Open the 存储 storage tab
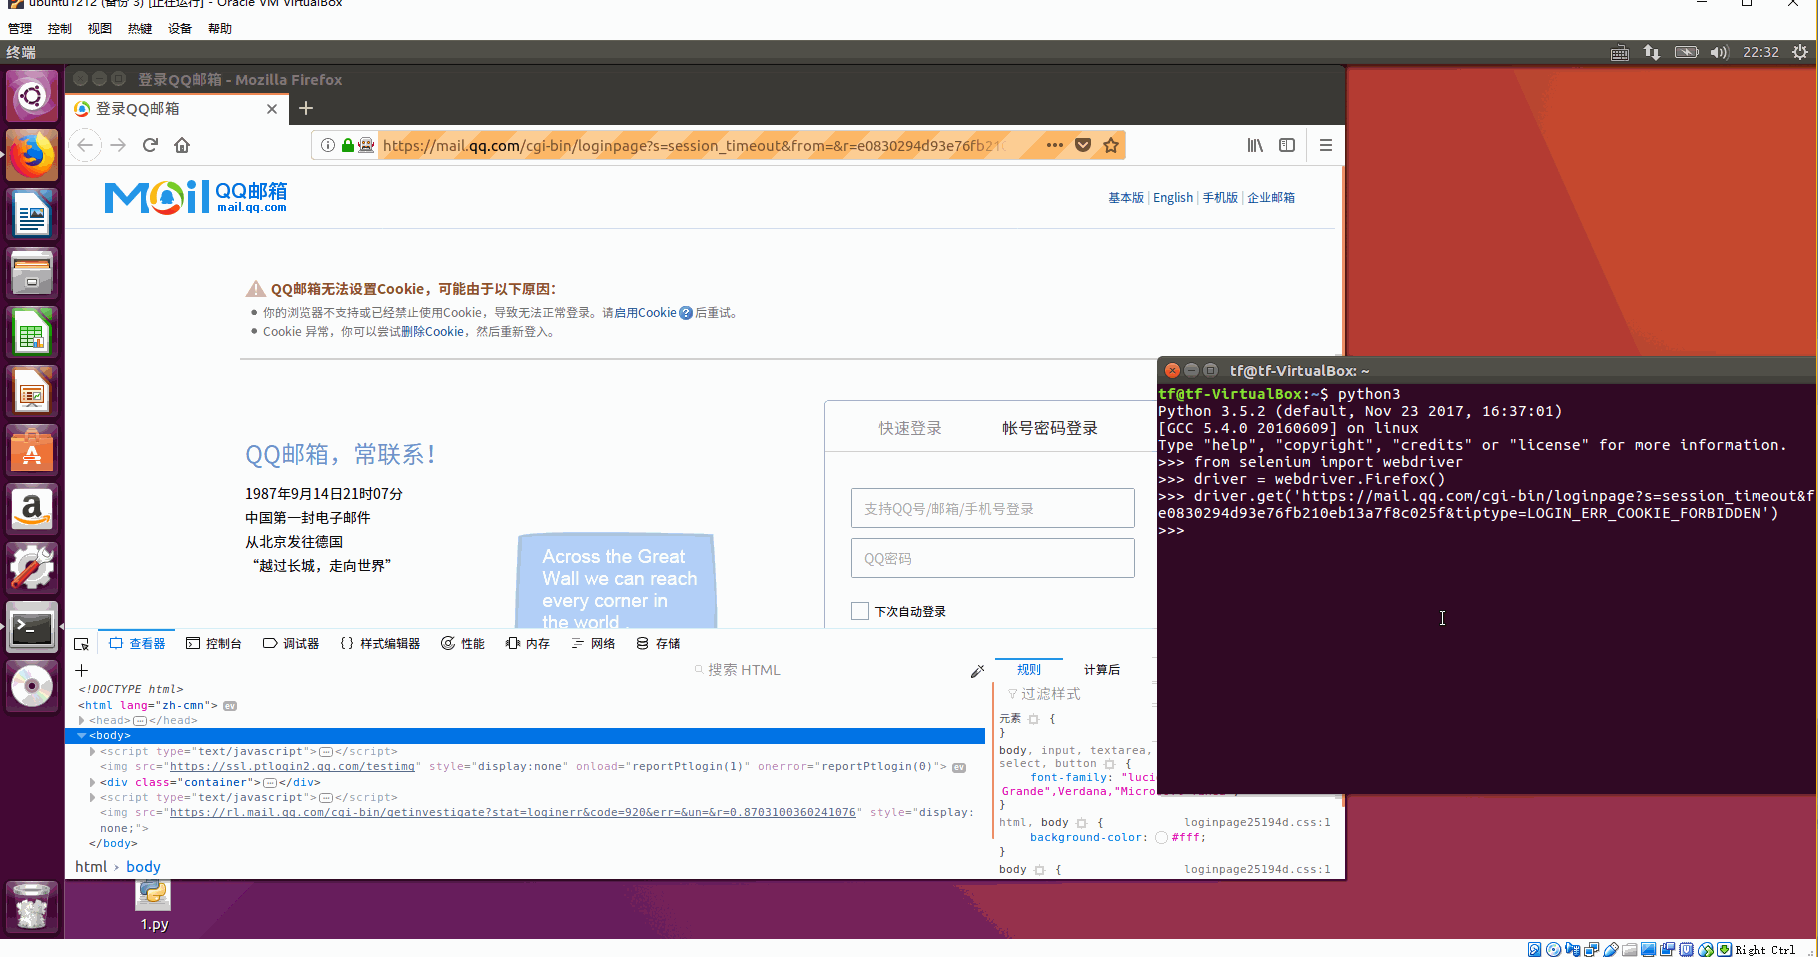Viewport: 1818px width, 957px height. click(658, 644)
